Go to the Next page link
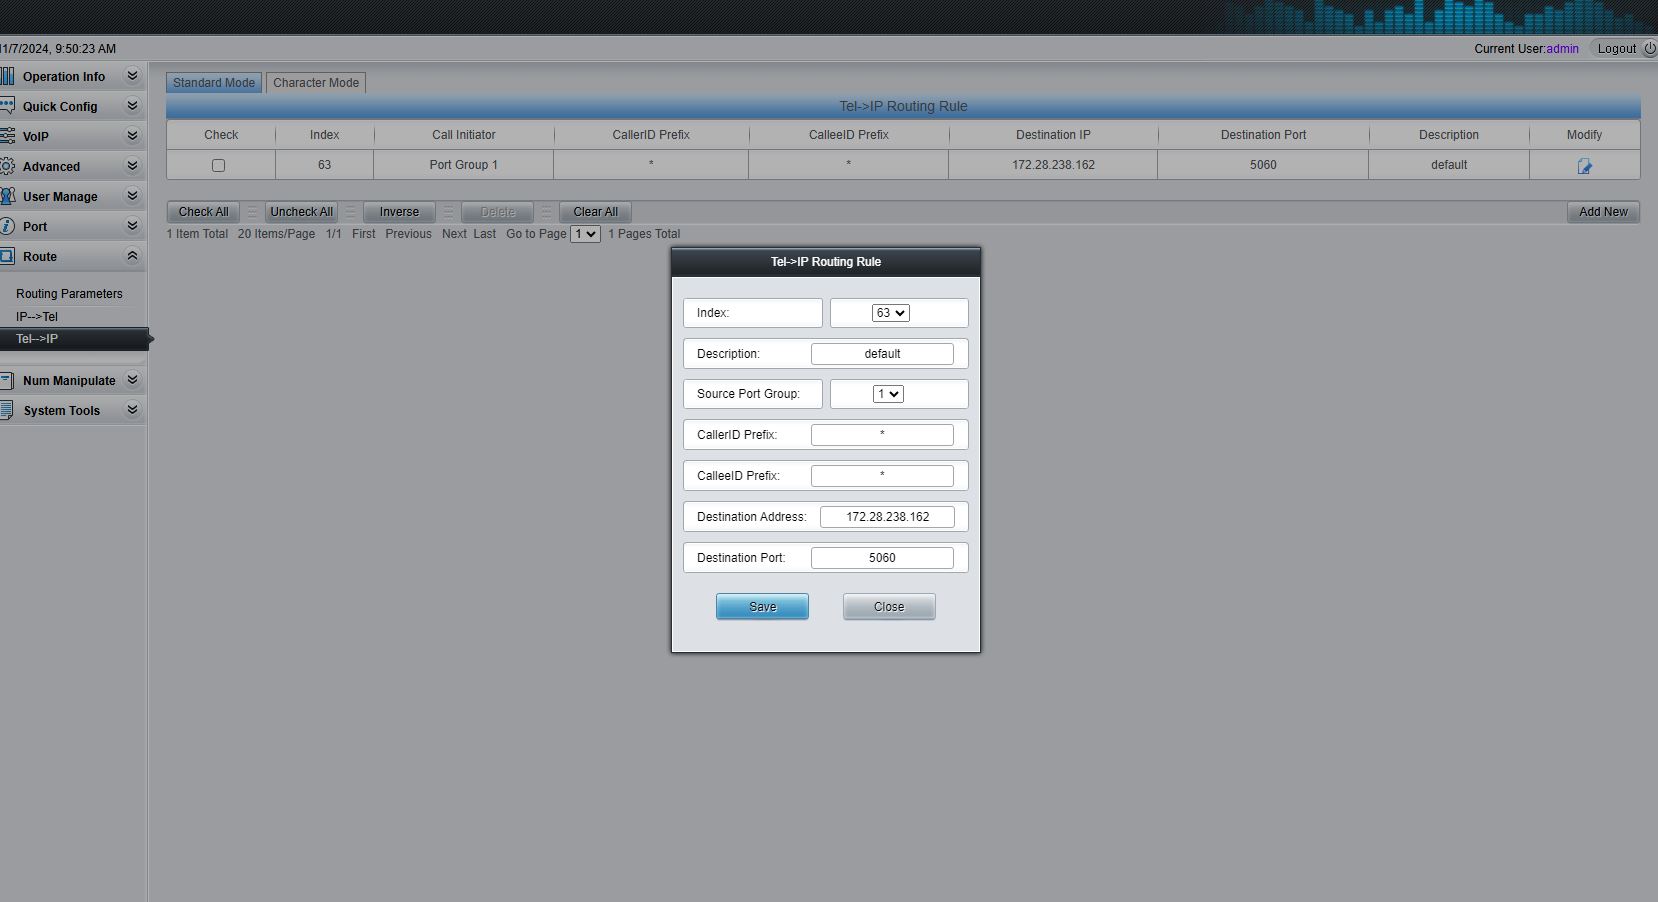The image size is (1658, 902). [x=454, y=234]
